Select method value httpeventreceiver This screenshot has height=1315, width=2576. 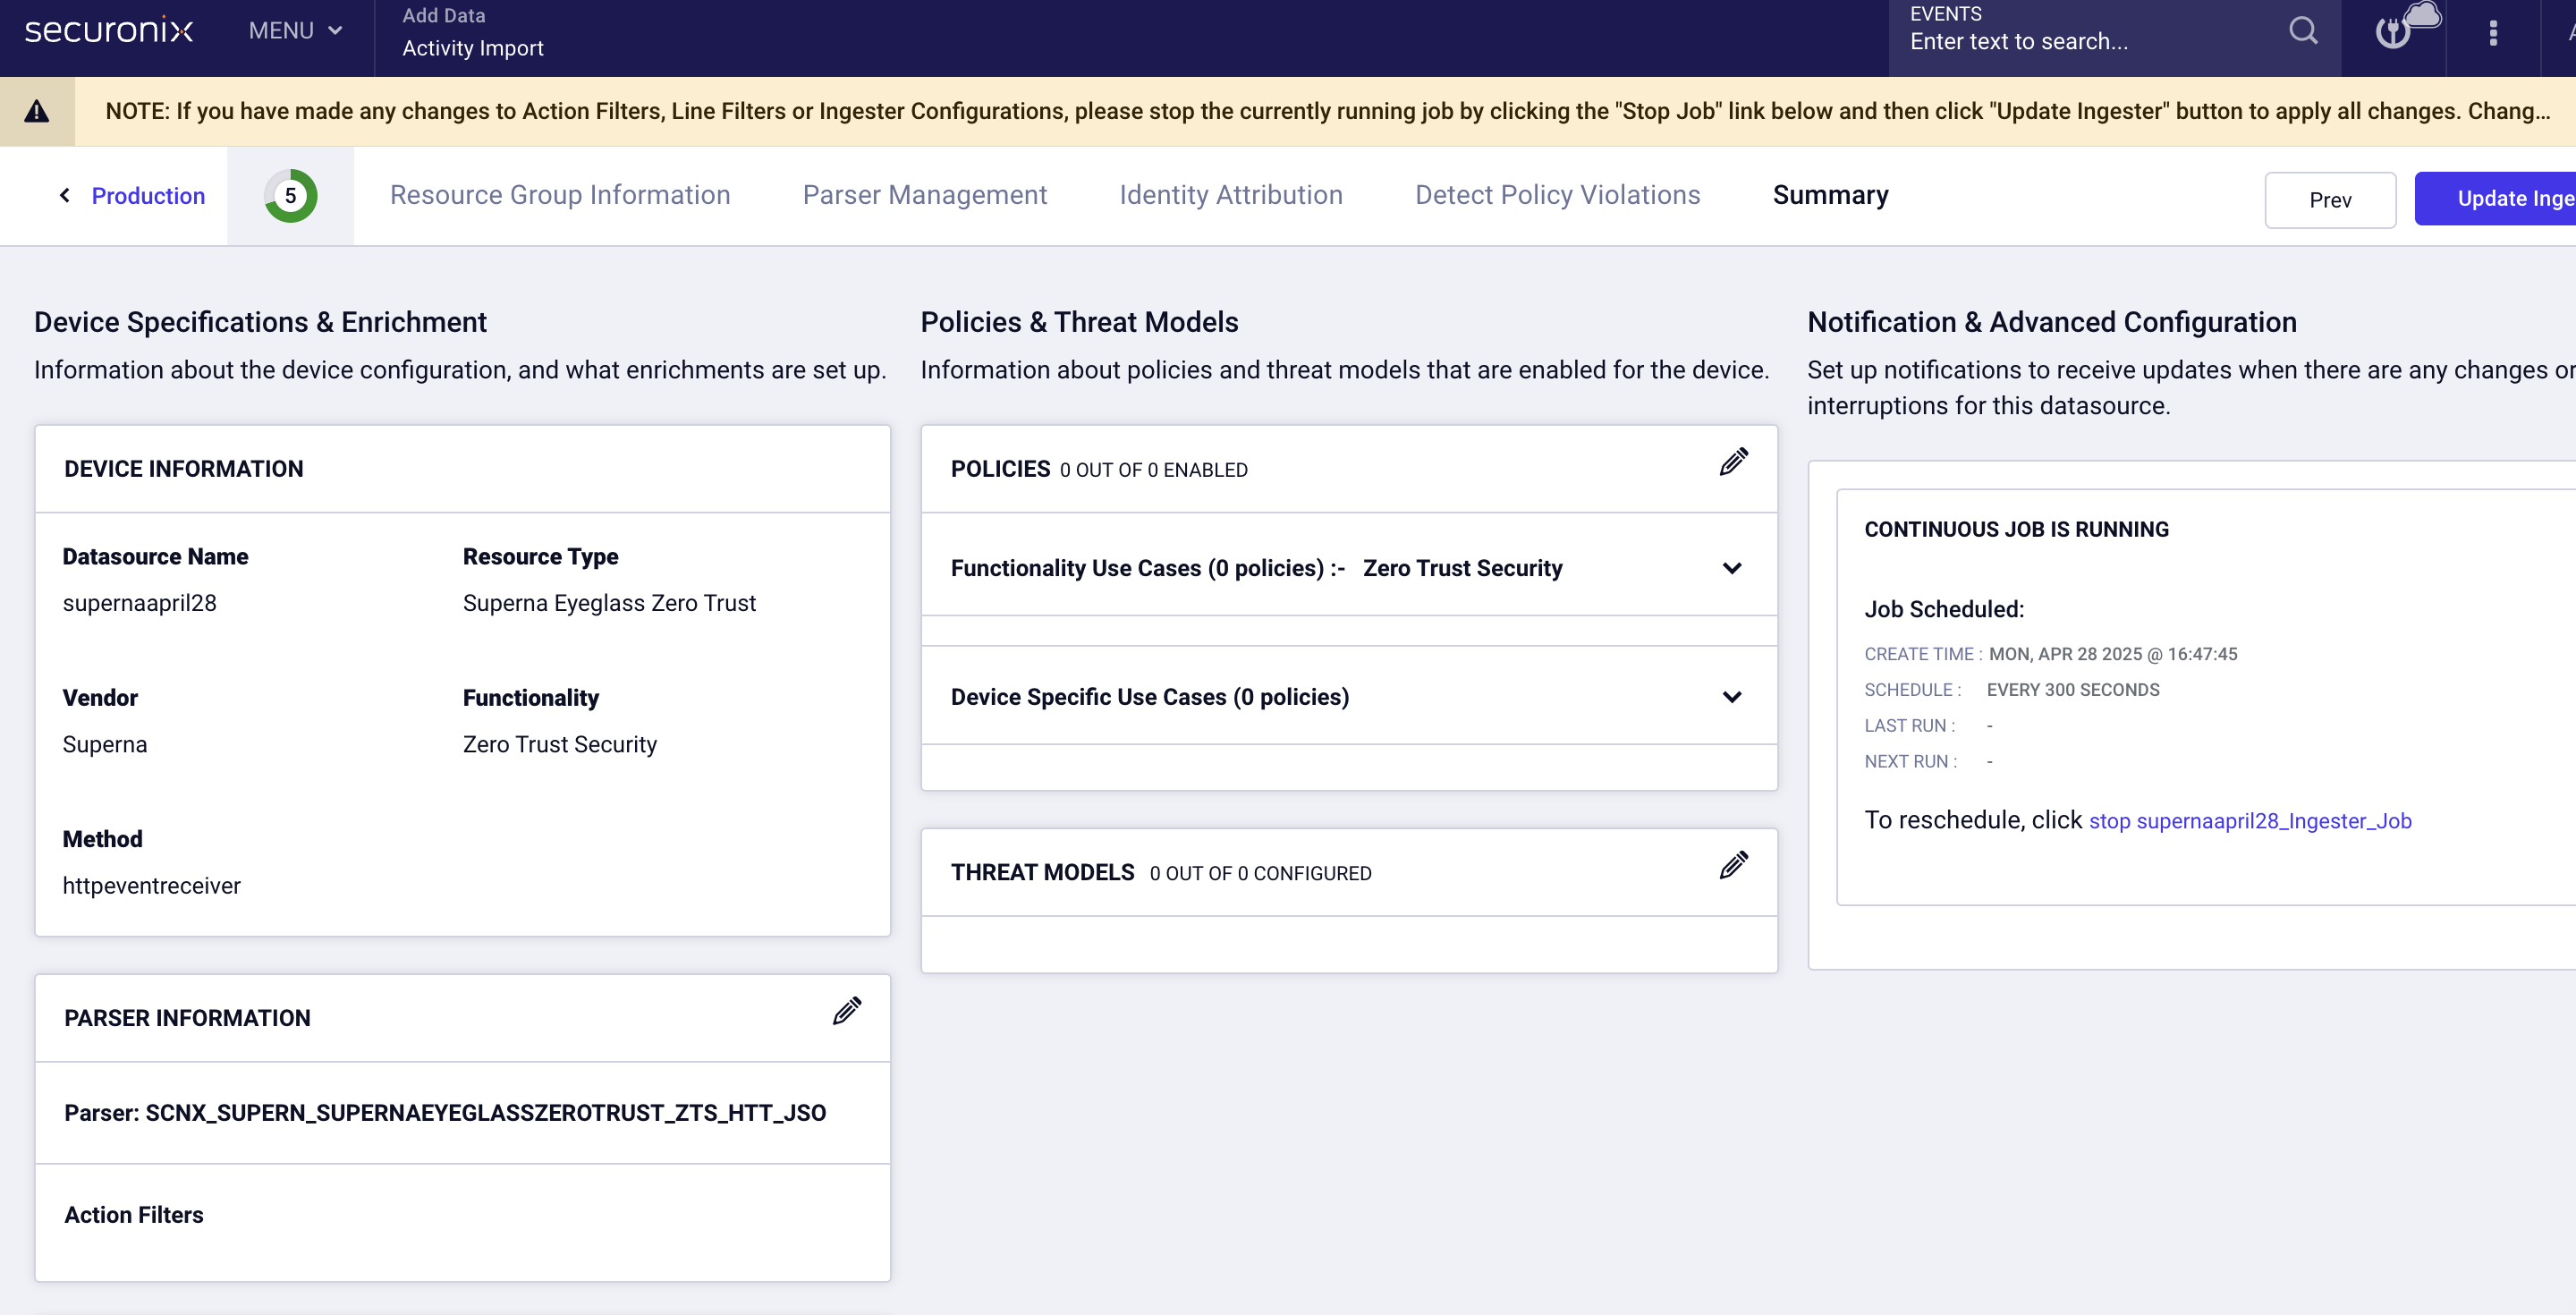click(x=151, y=886)
